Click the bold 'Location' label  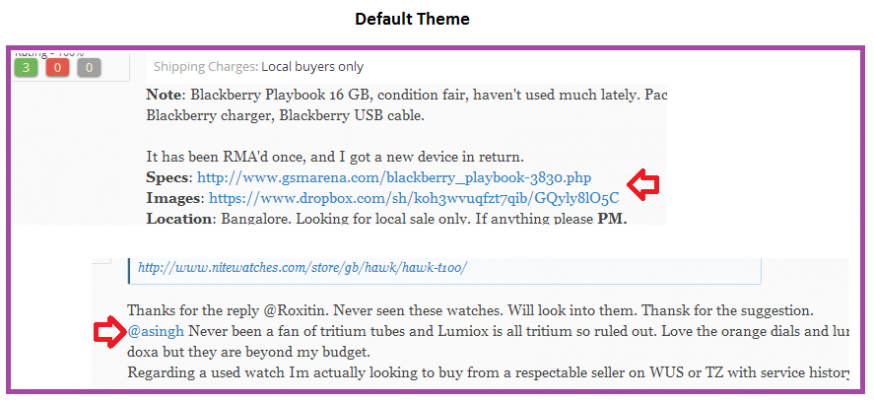[178, 218]
